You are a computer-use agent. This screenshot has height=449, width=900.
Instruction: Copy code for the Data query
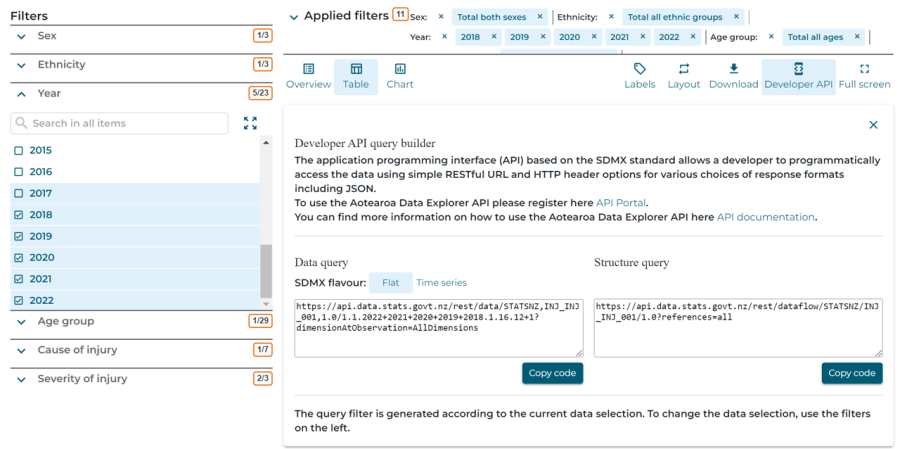coord(552,373)
